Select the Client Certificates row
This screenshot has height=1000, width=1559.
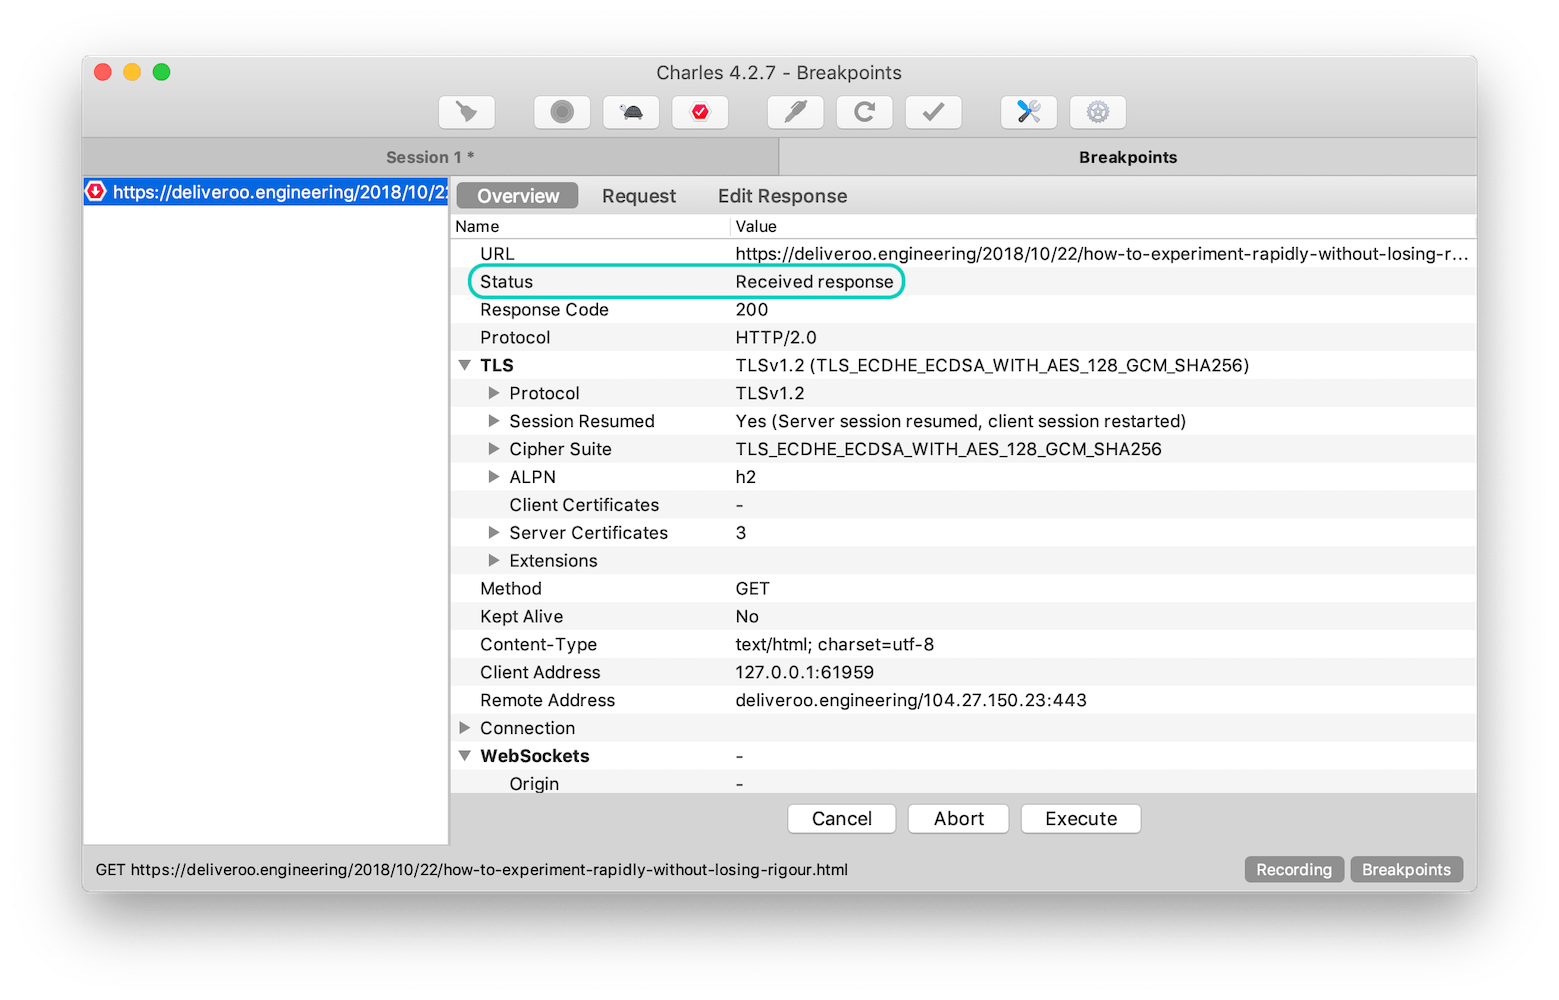click(x=963, y=505)
